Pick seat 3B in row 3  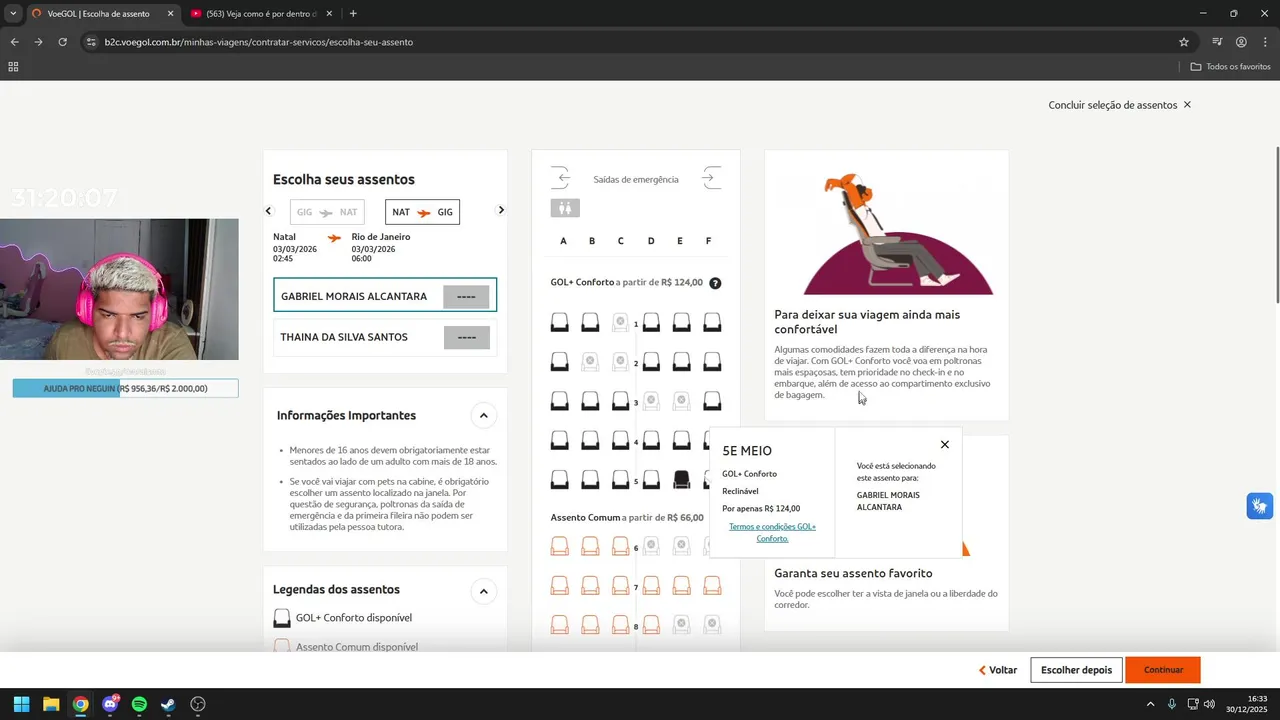pyautogui.click(x=590, y=401)
